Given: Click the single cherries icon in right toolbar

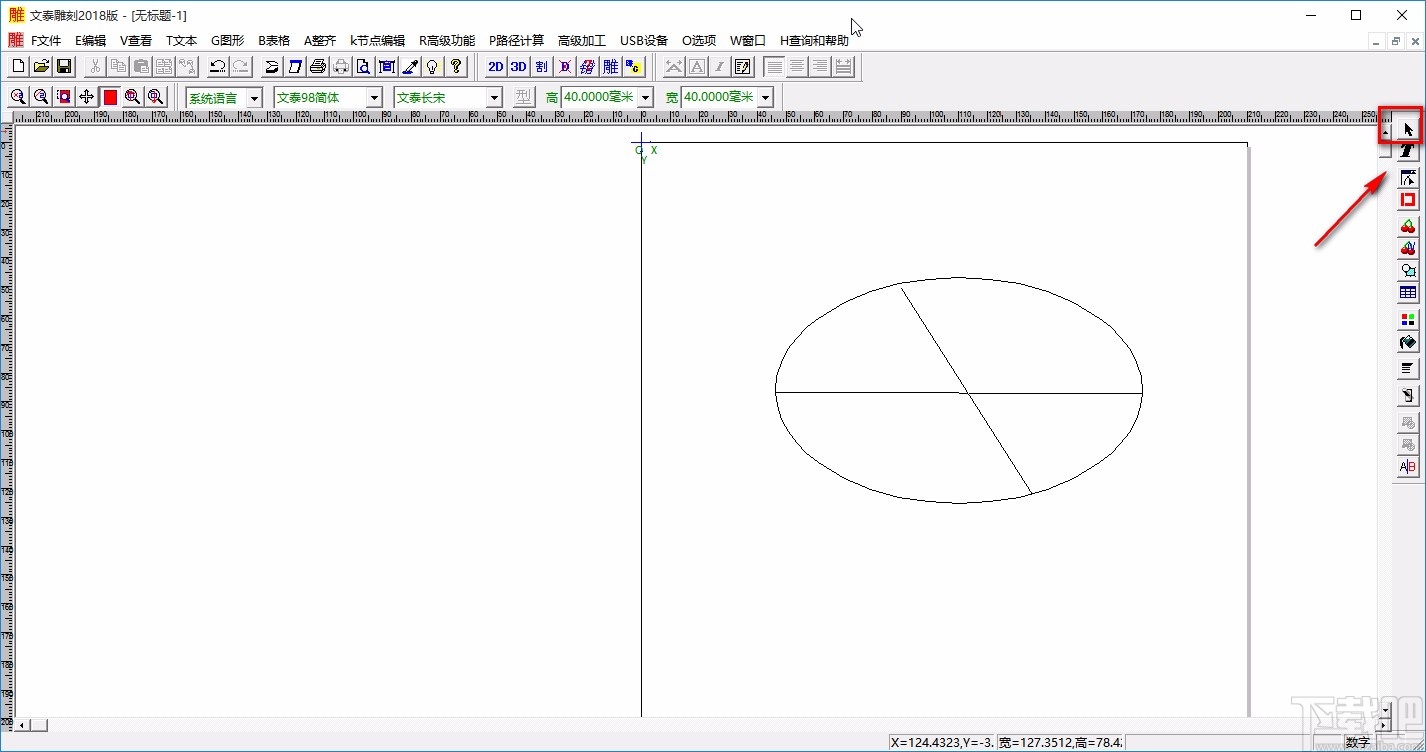Looking at the screenshot, I should [x=1408, y=227].
